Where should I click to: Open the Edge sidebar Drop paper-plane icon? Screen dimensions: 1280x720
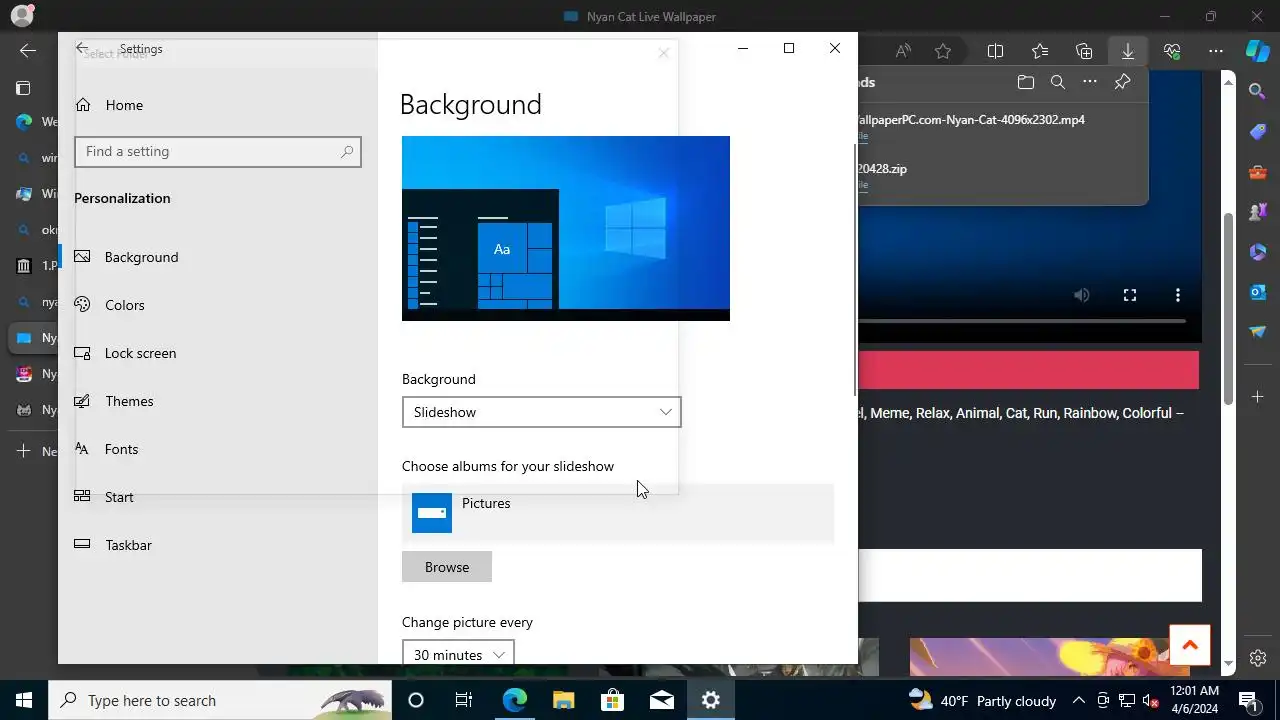1258,332
